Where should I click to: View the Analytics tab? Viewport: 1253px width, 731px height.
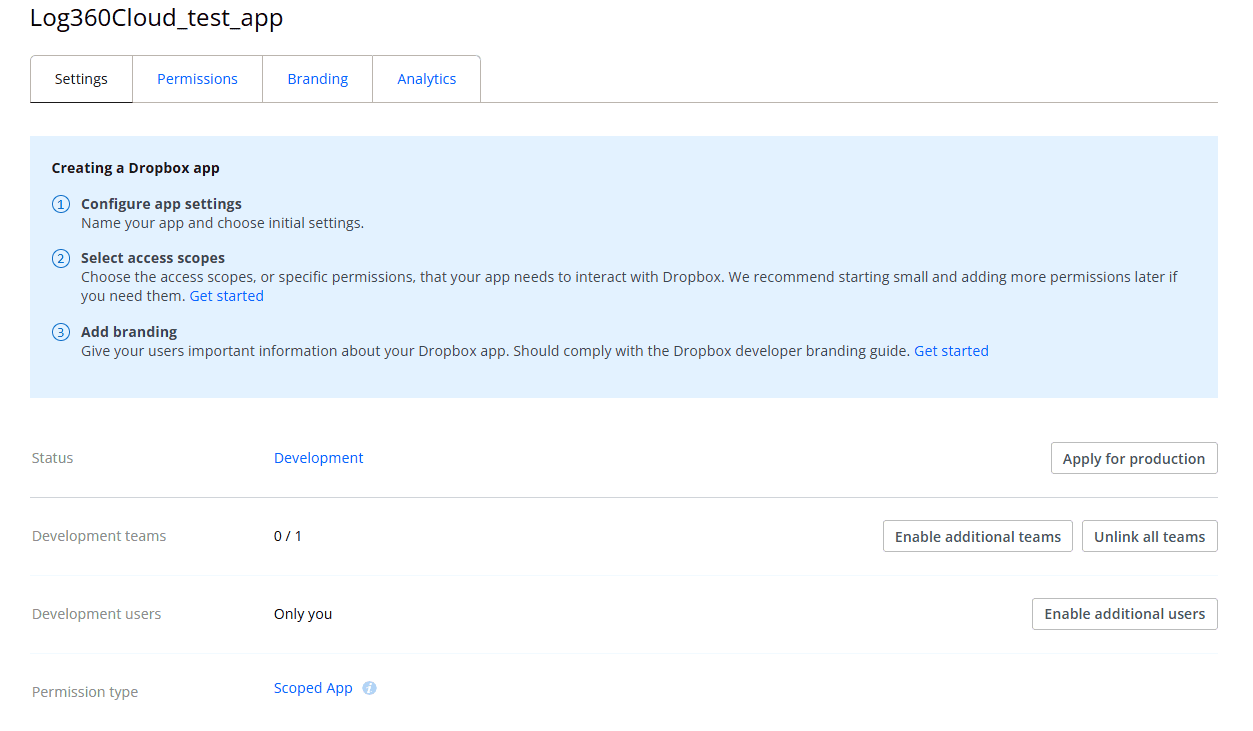pyautogui.click(x=426, y=79)
